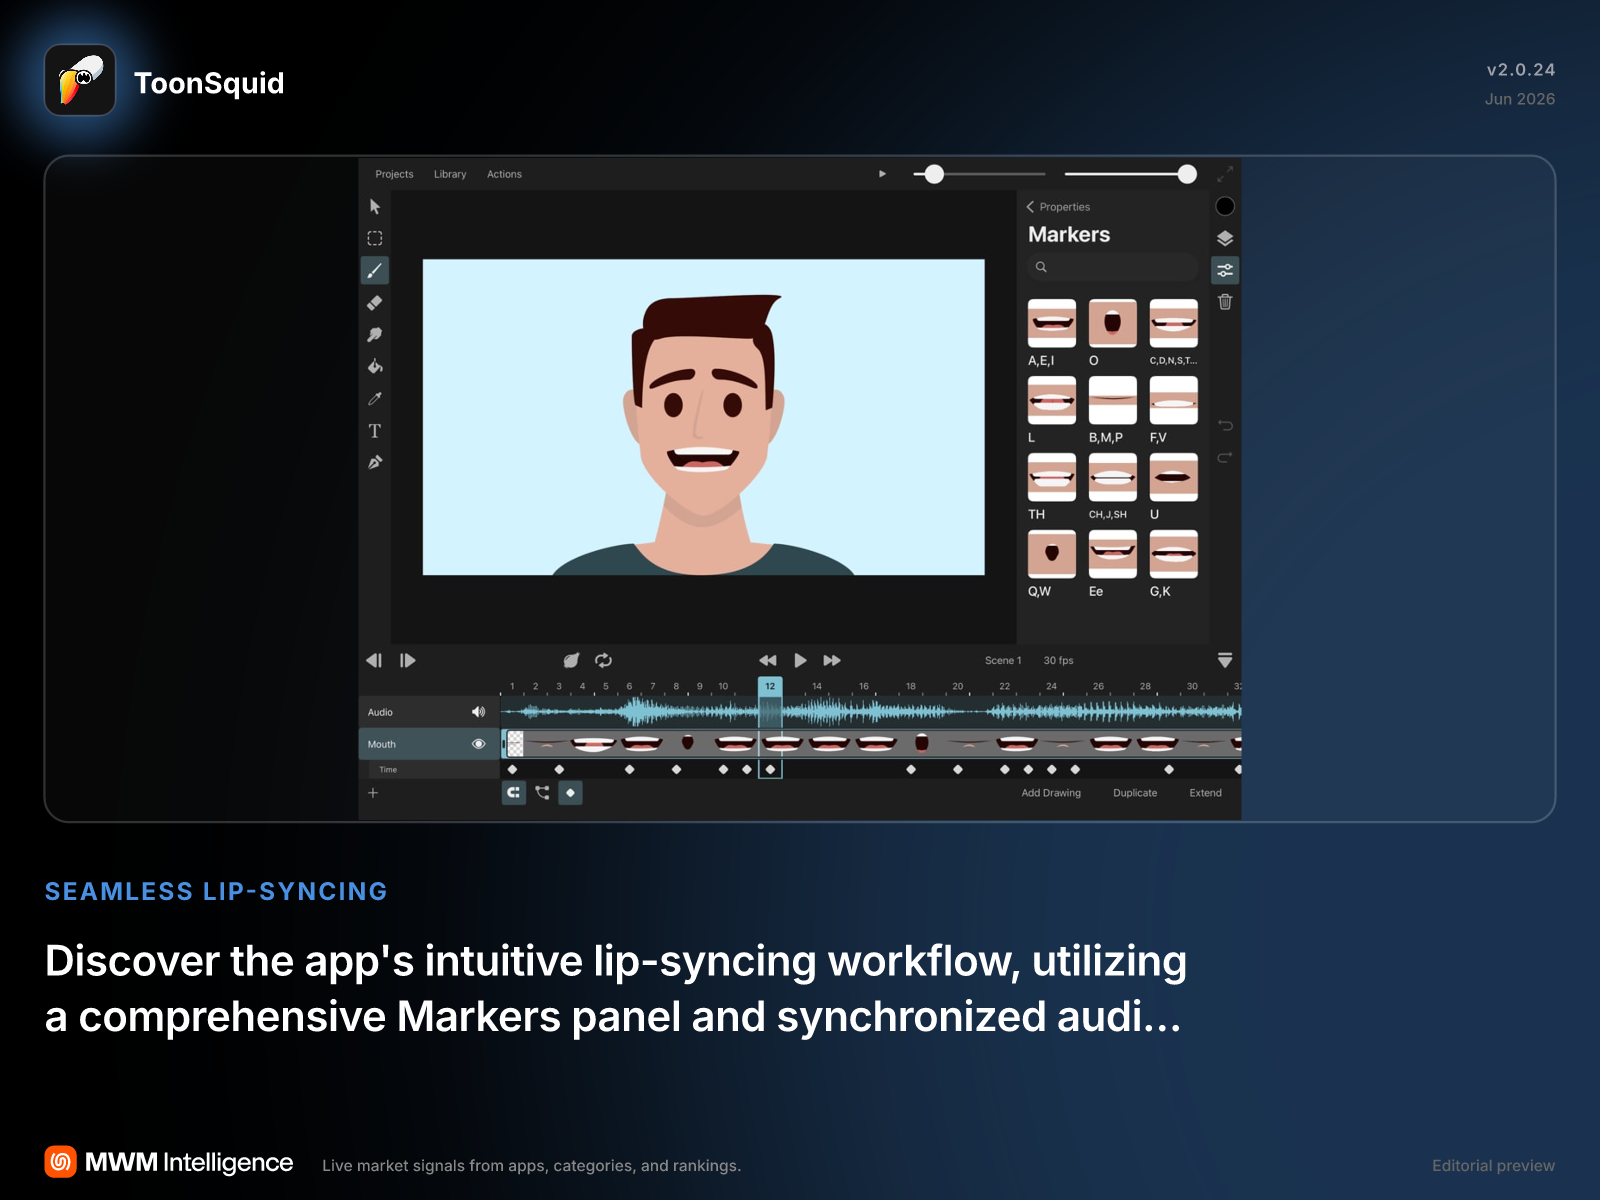Click the Duplicate button

(1135, 793)
